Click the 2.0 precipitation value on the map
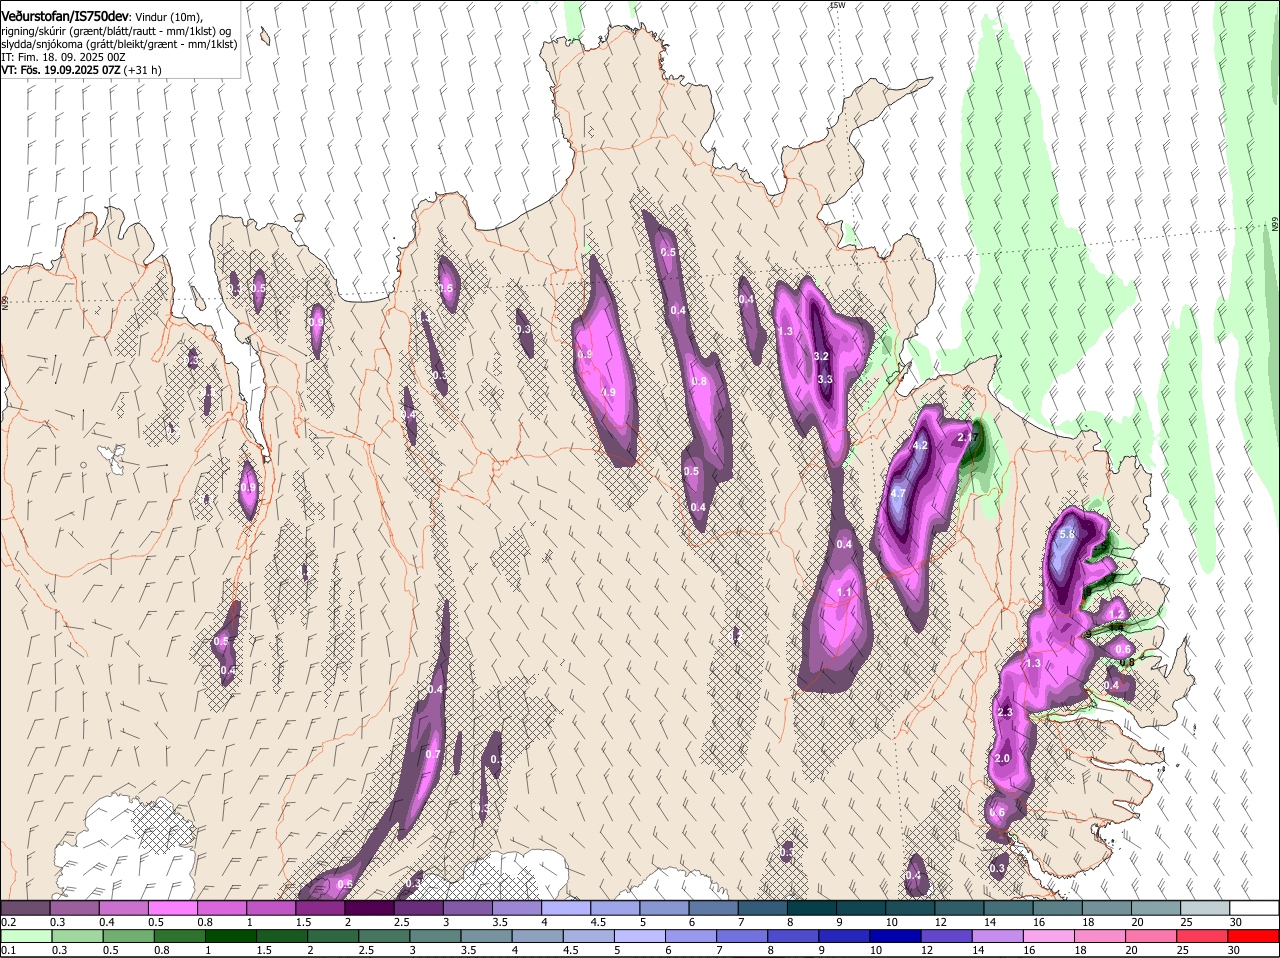The height and width of the screenshot is (958, 1280). pyautogui.click(x=1002, y=759)
